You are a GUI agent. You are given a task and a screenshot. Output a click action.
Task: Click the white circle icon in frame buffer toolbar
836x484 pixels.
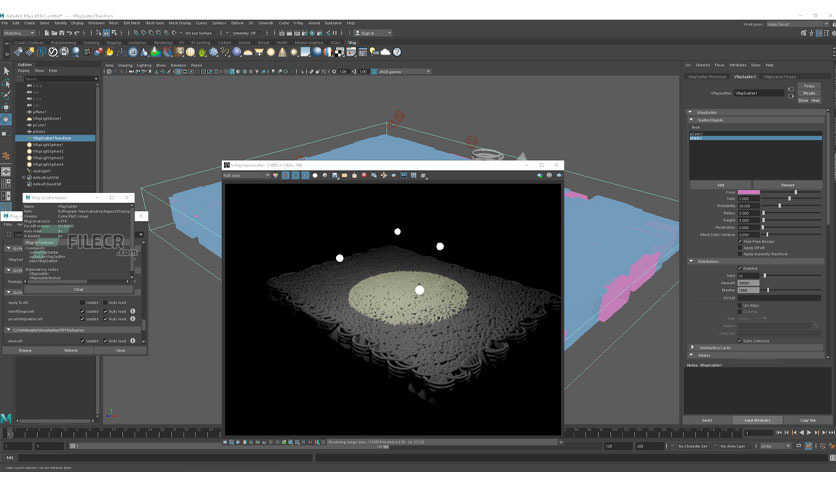pyautogui.click(x=315, y=175)
